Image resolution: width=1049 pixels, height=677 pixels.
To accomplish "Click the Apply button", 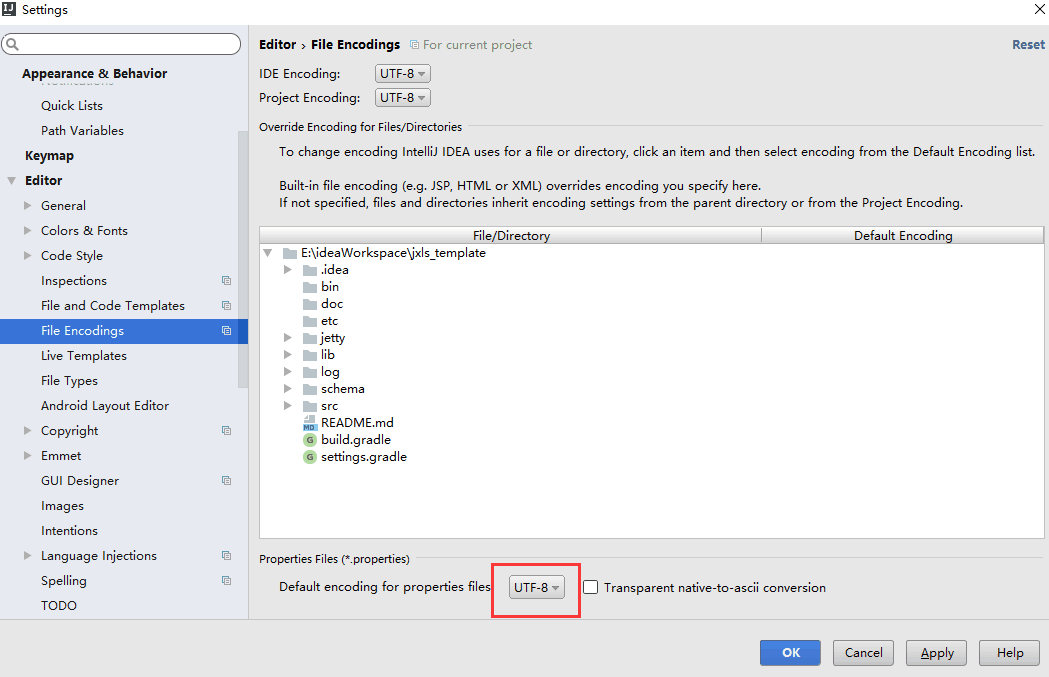I will click(x=936, y=653).
